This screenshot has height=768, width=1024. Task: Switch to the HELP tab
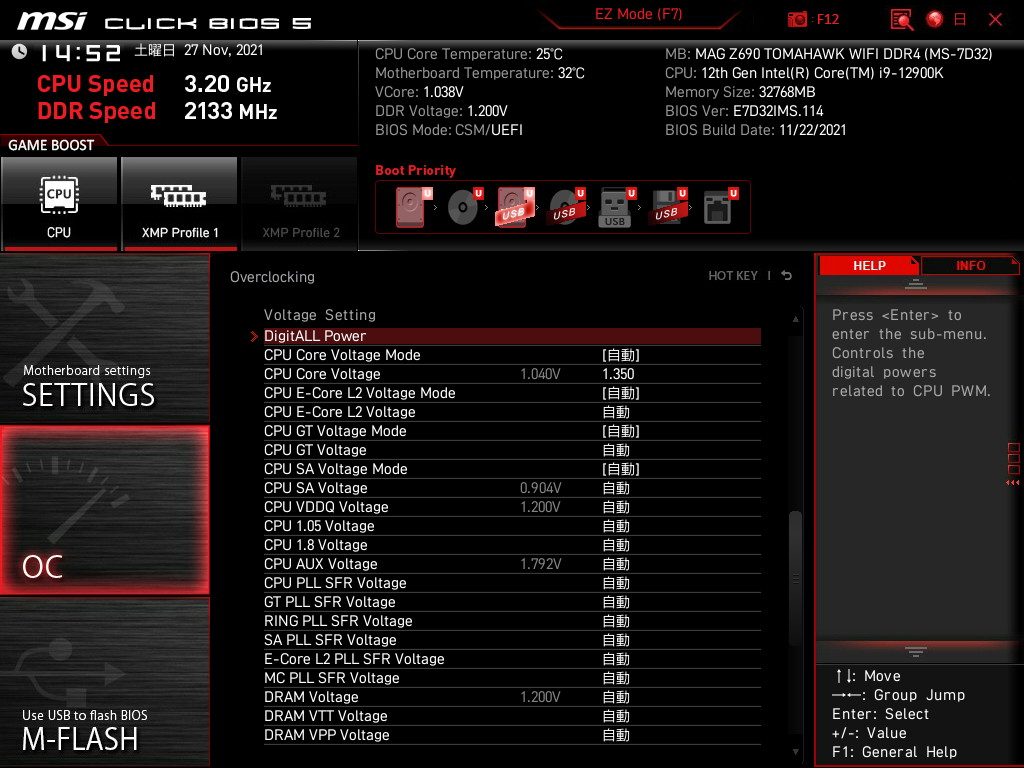(x=869, y=266)
